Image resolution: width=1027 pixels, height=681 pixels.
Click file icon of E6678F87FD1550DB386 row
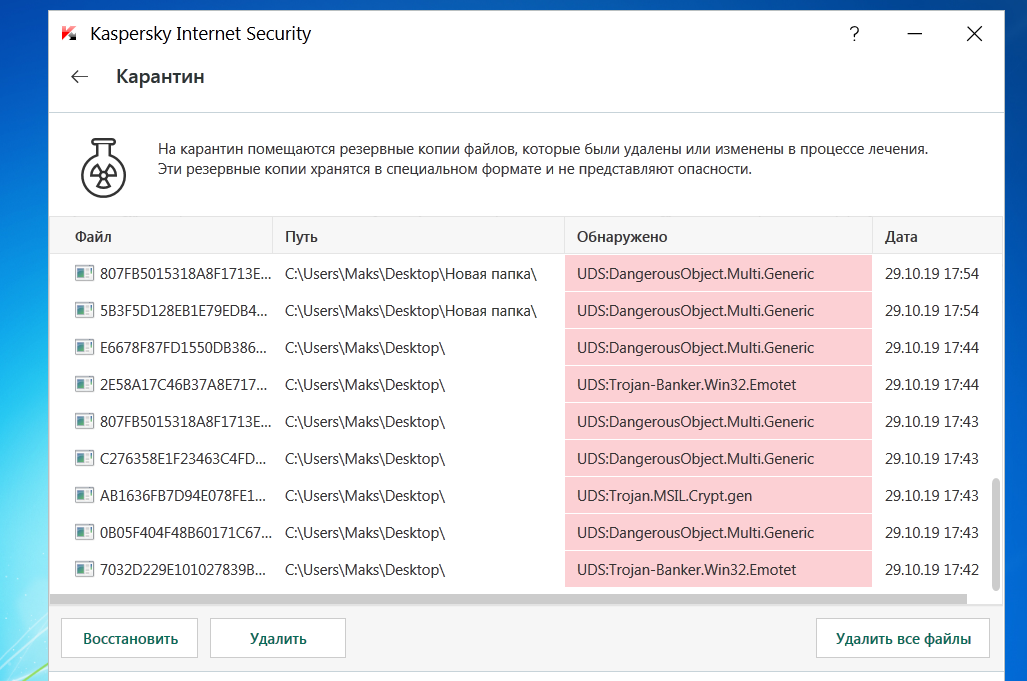[x=84, y=347]
